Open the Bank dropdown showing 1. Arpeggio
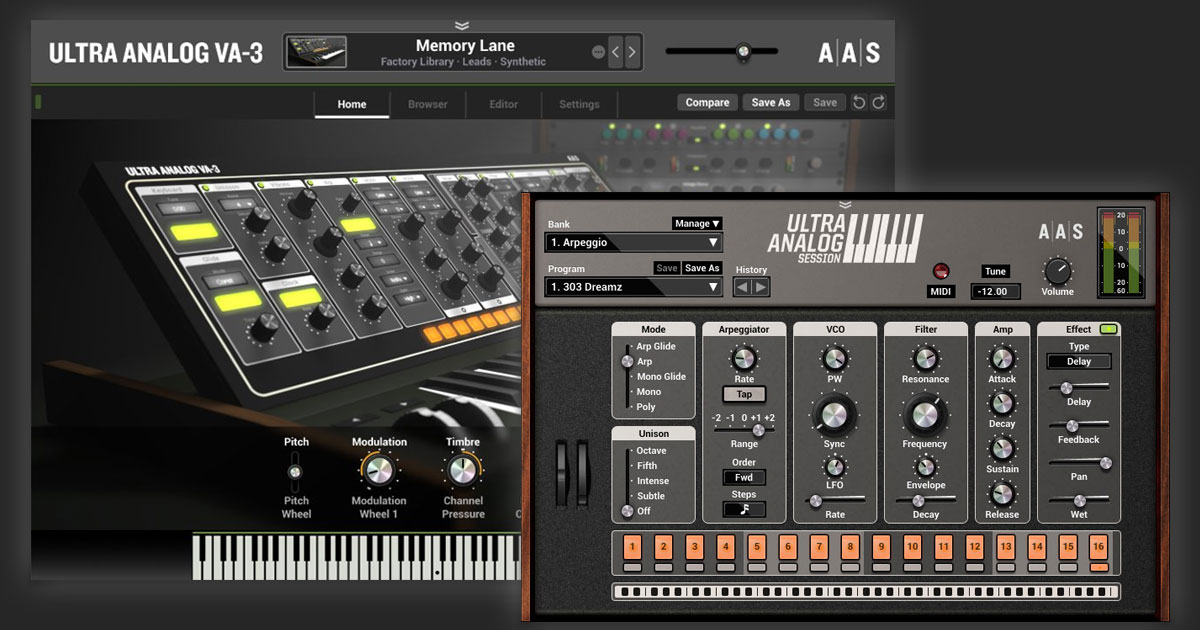Image resolution: width=1200 pixels, height=630 pixels. click(x=633, y=242)
